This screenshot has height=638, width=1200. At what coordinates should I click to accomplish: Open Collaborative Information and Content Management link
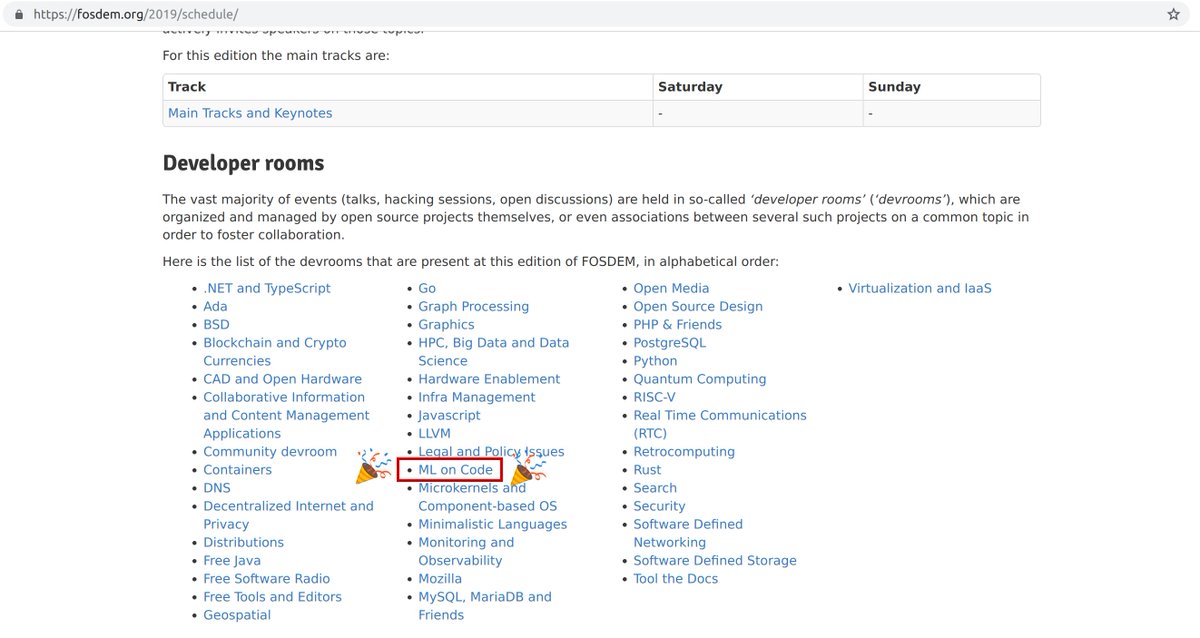coord(286,415)
